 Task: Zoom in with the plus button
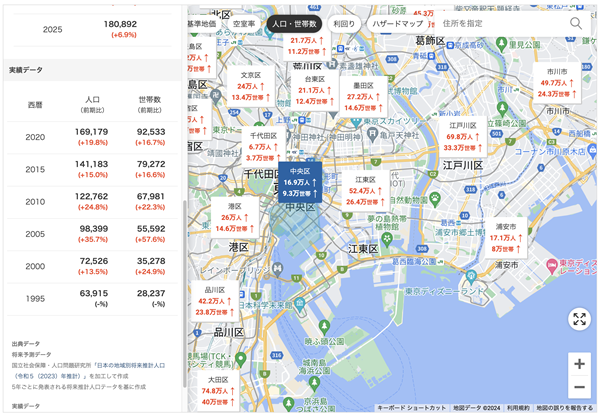[579, 364]
